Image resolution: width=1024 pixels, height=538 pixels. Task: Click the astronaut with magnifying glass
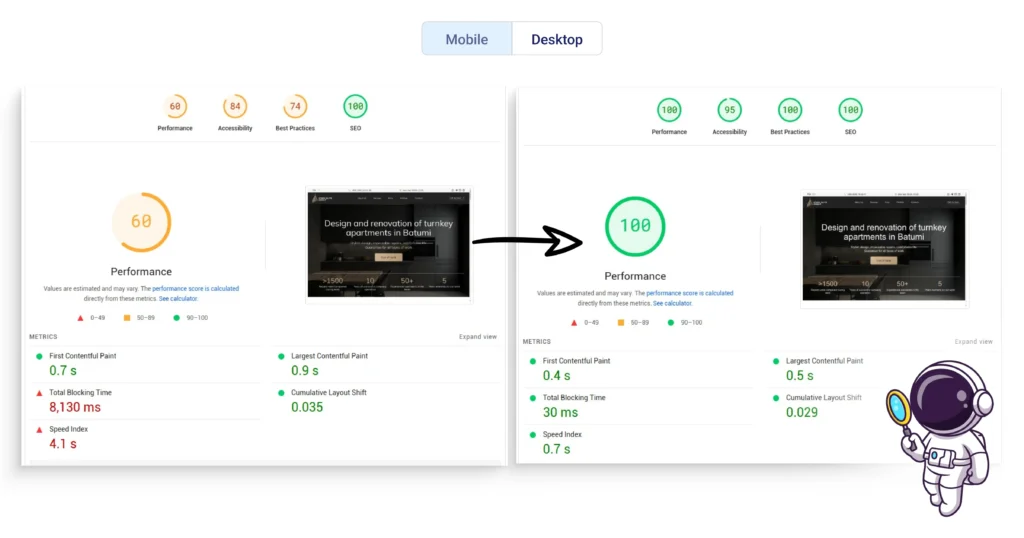[x=943, y=436]
